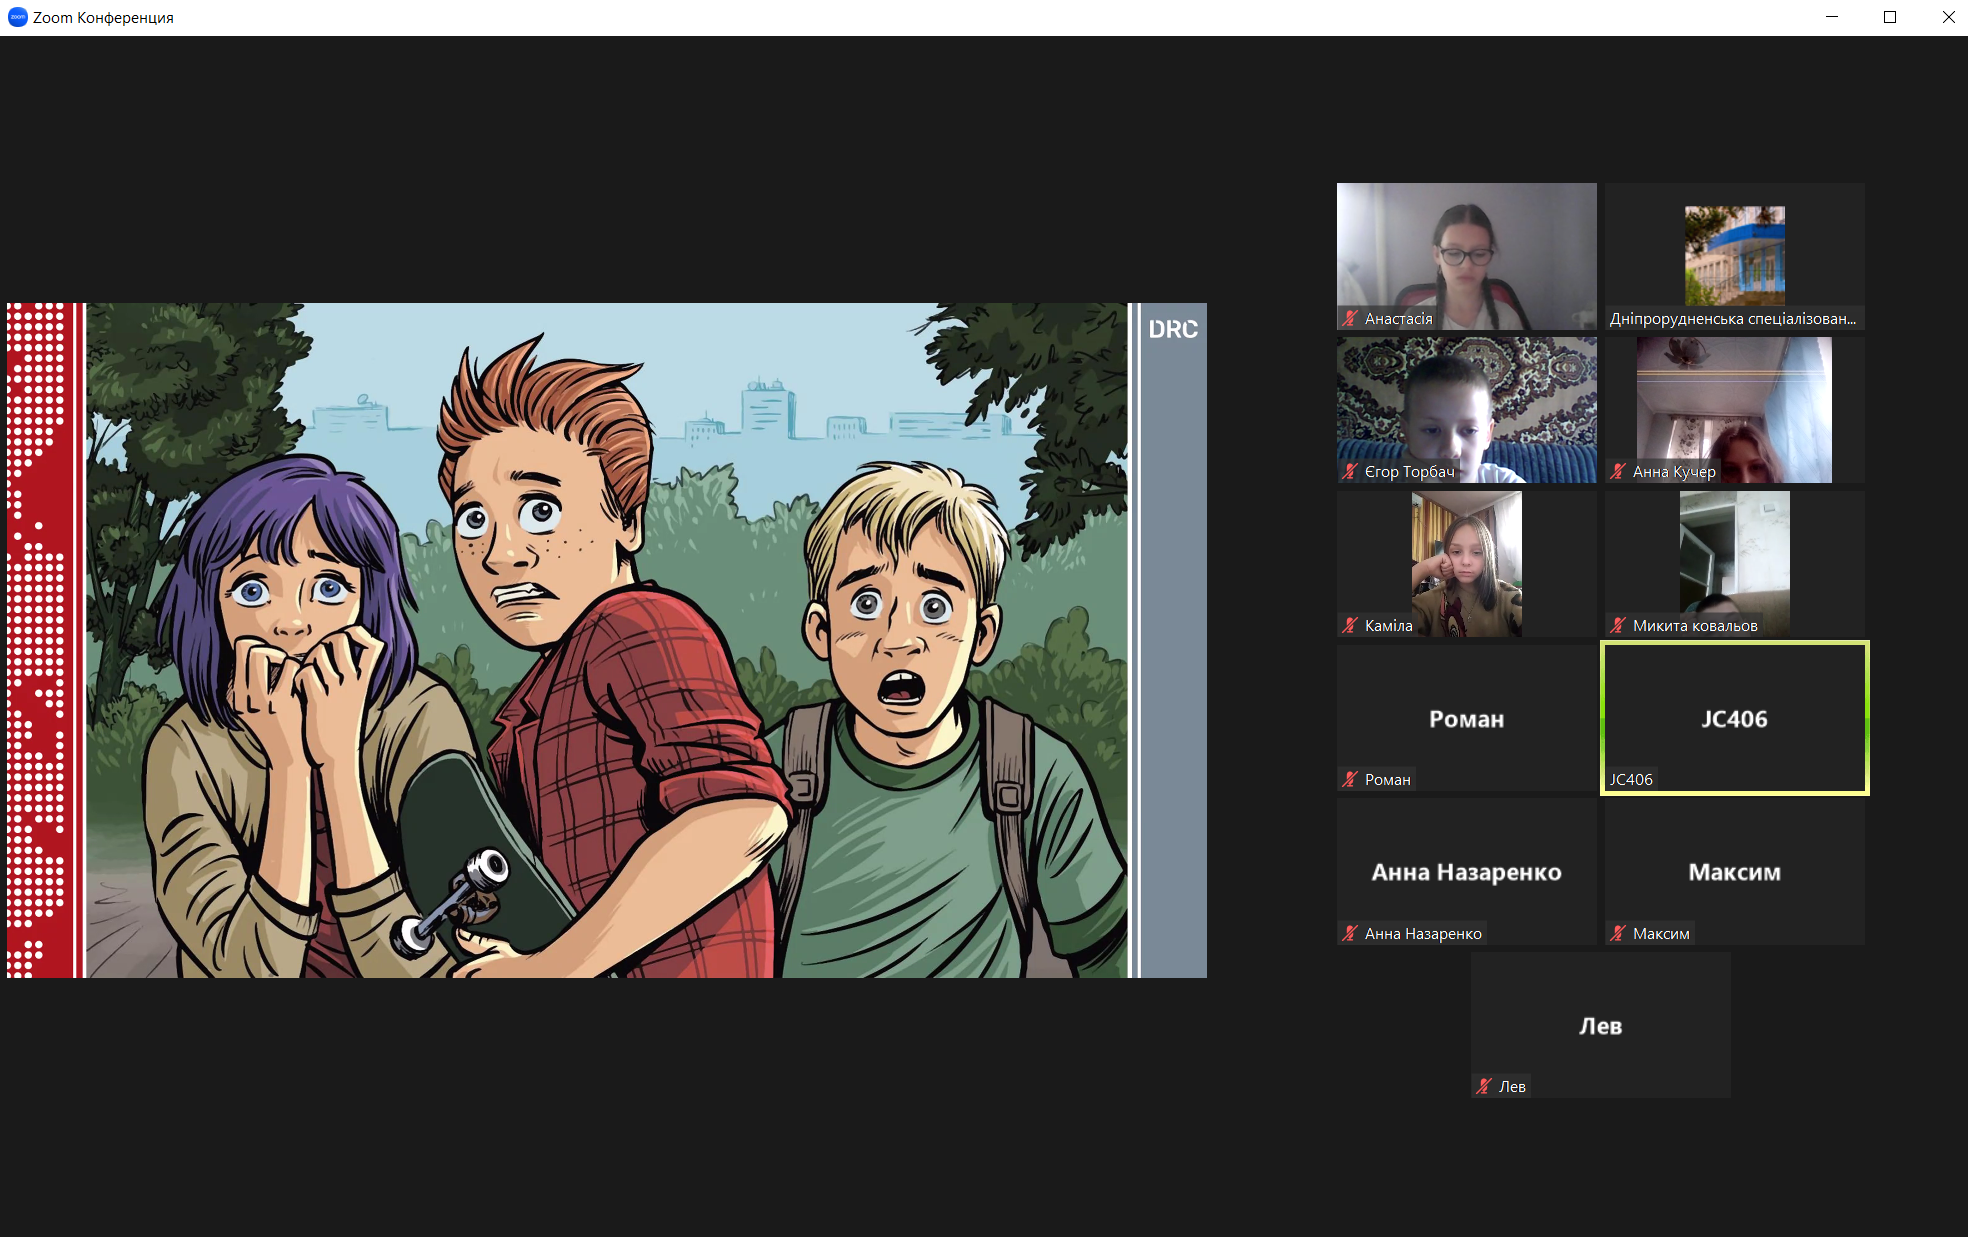
Task: Click muted mic icon next to Анна Кучер
Action: click(1618, 472)
